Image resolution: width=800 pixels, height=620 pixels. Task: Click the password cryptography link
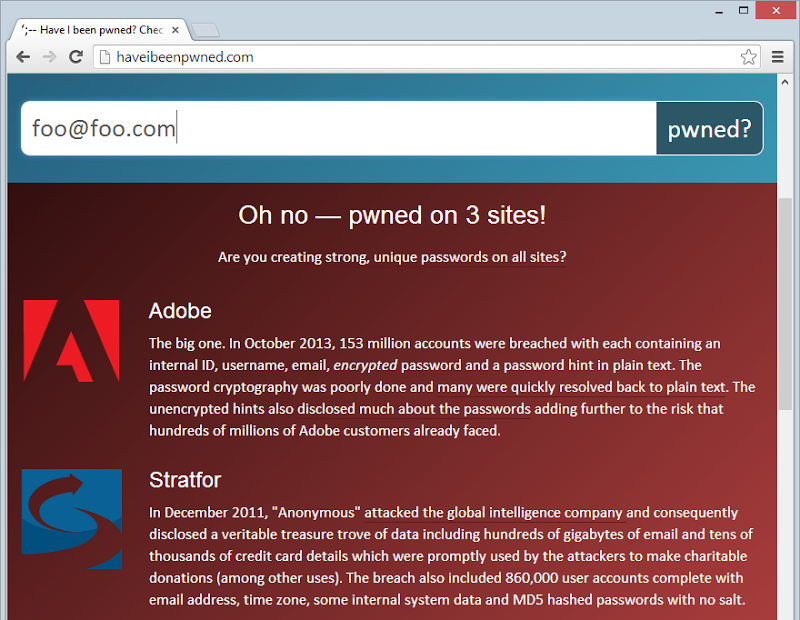coord(225,387)
